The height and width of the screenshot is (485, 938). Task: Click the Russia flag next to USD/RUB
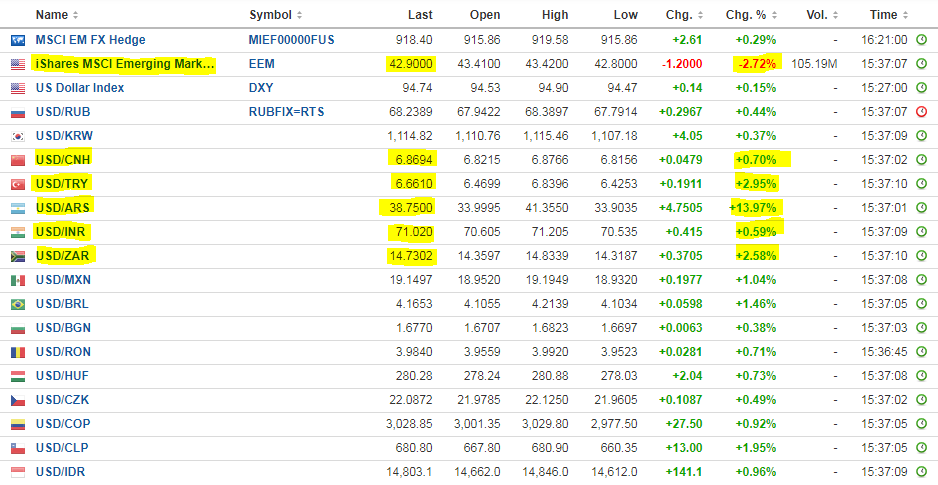pyautogui.click(x=18, y=112)
